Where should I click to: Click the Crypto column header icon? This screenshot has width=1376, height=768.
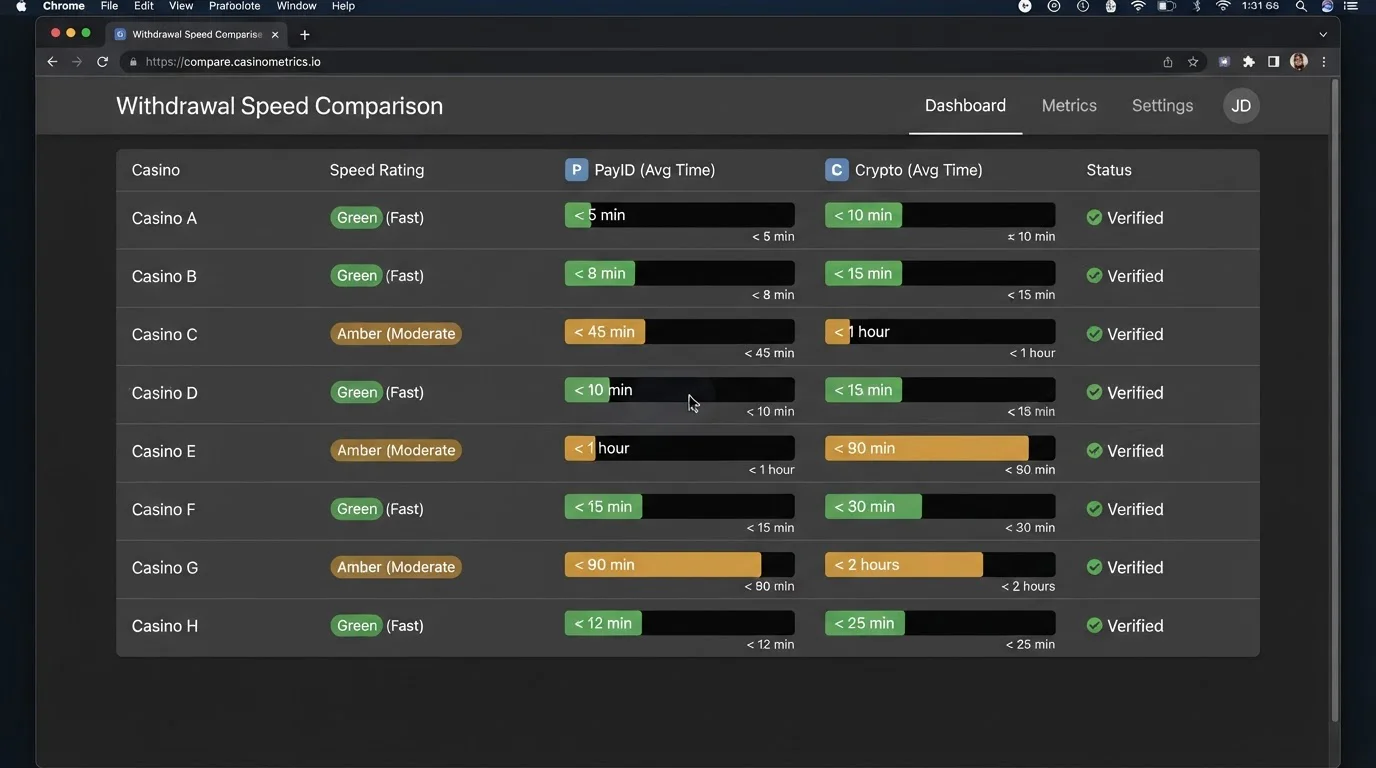(836, 170)
